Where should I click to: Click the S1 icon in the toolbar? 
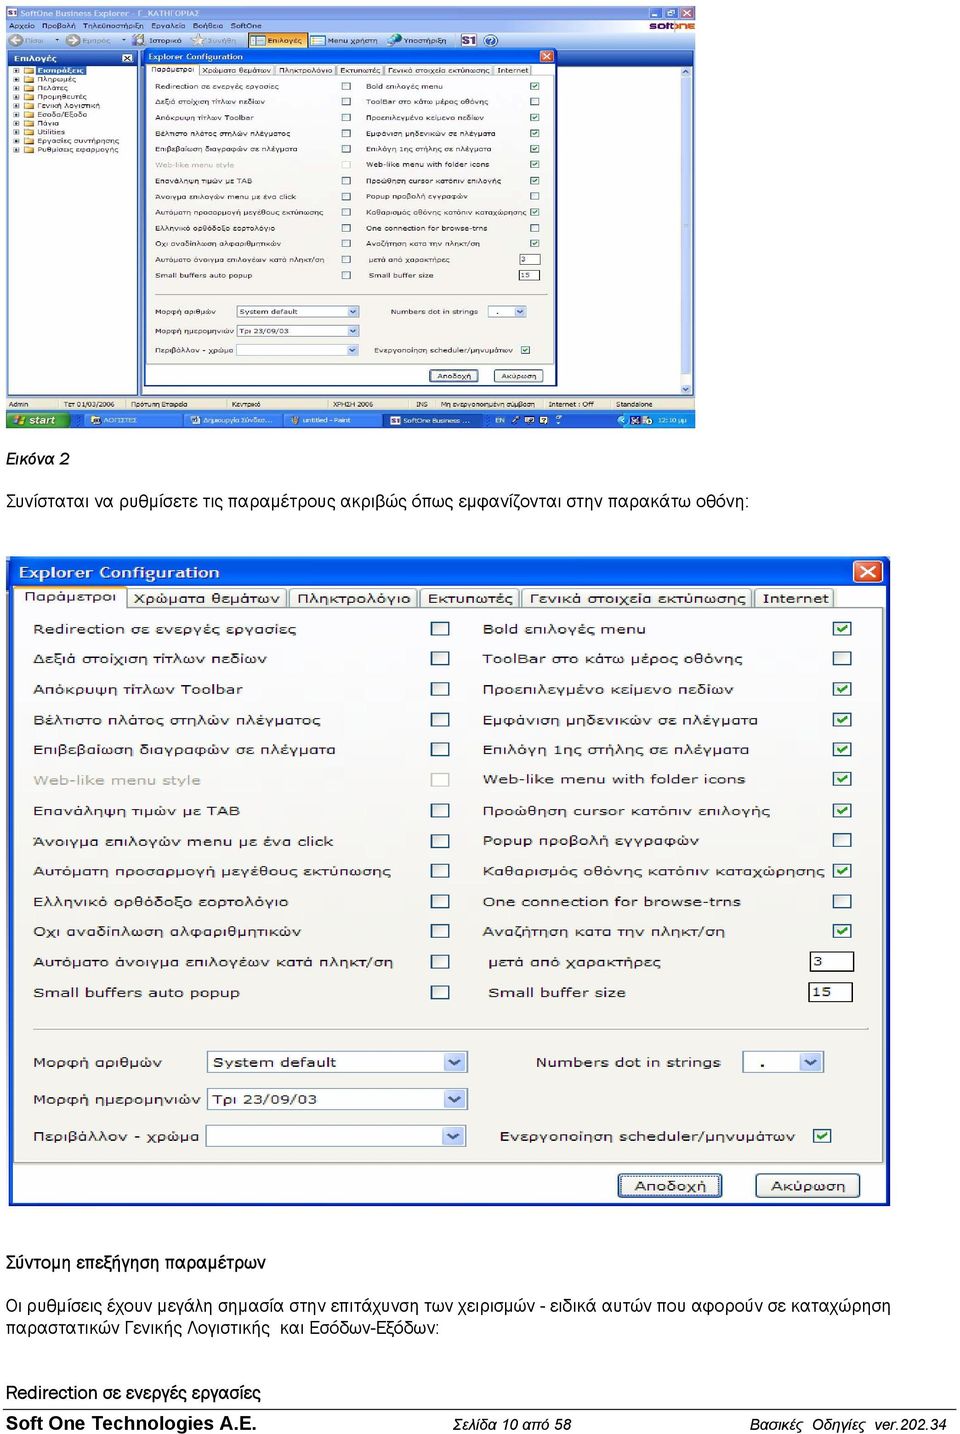468,40
